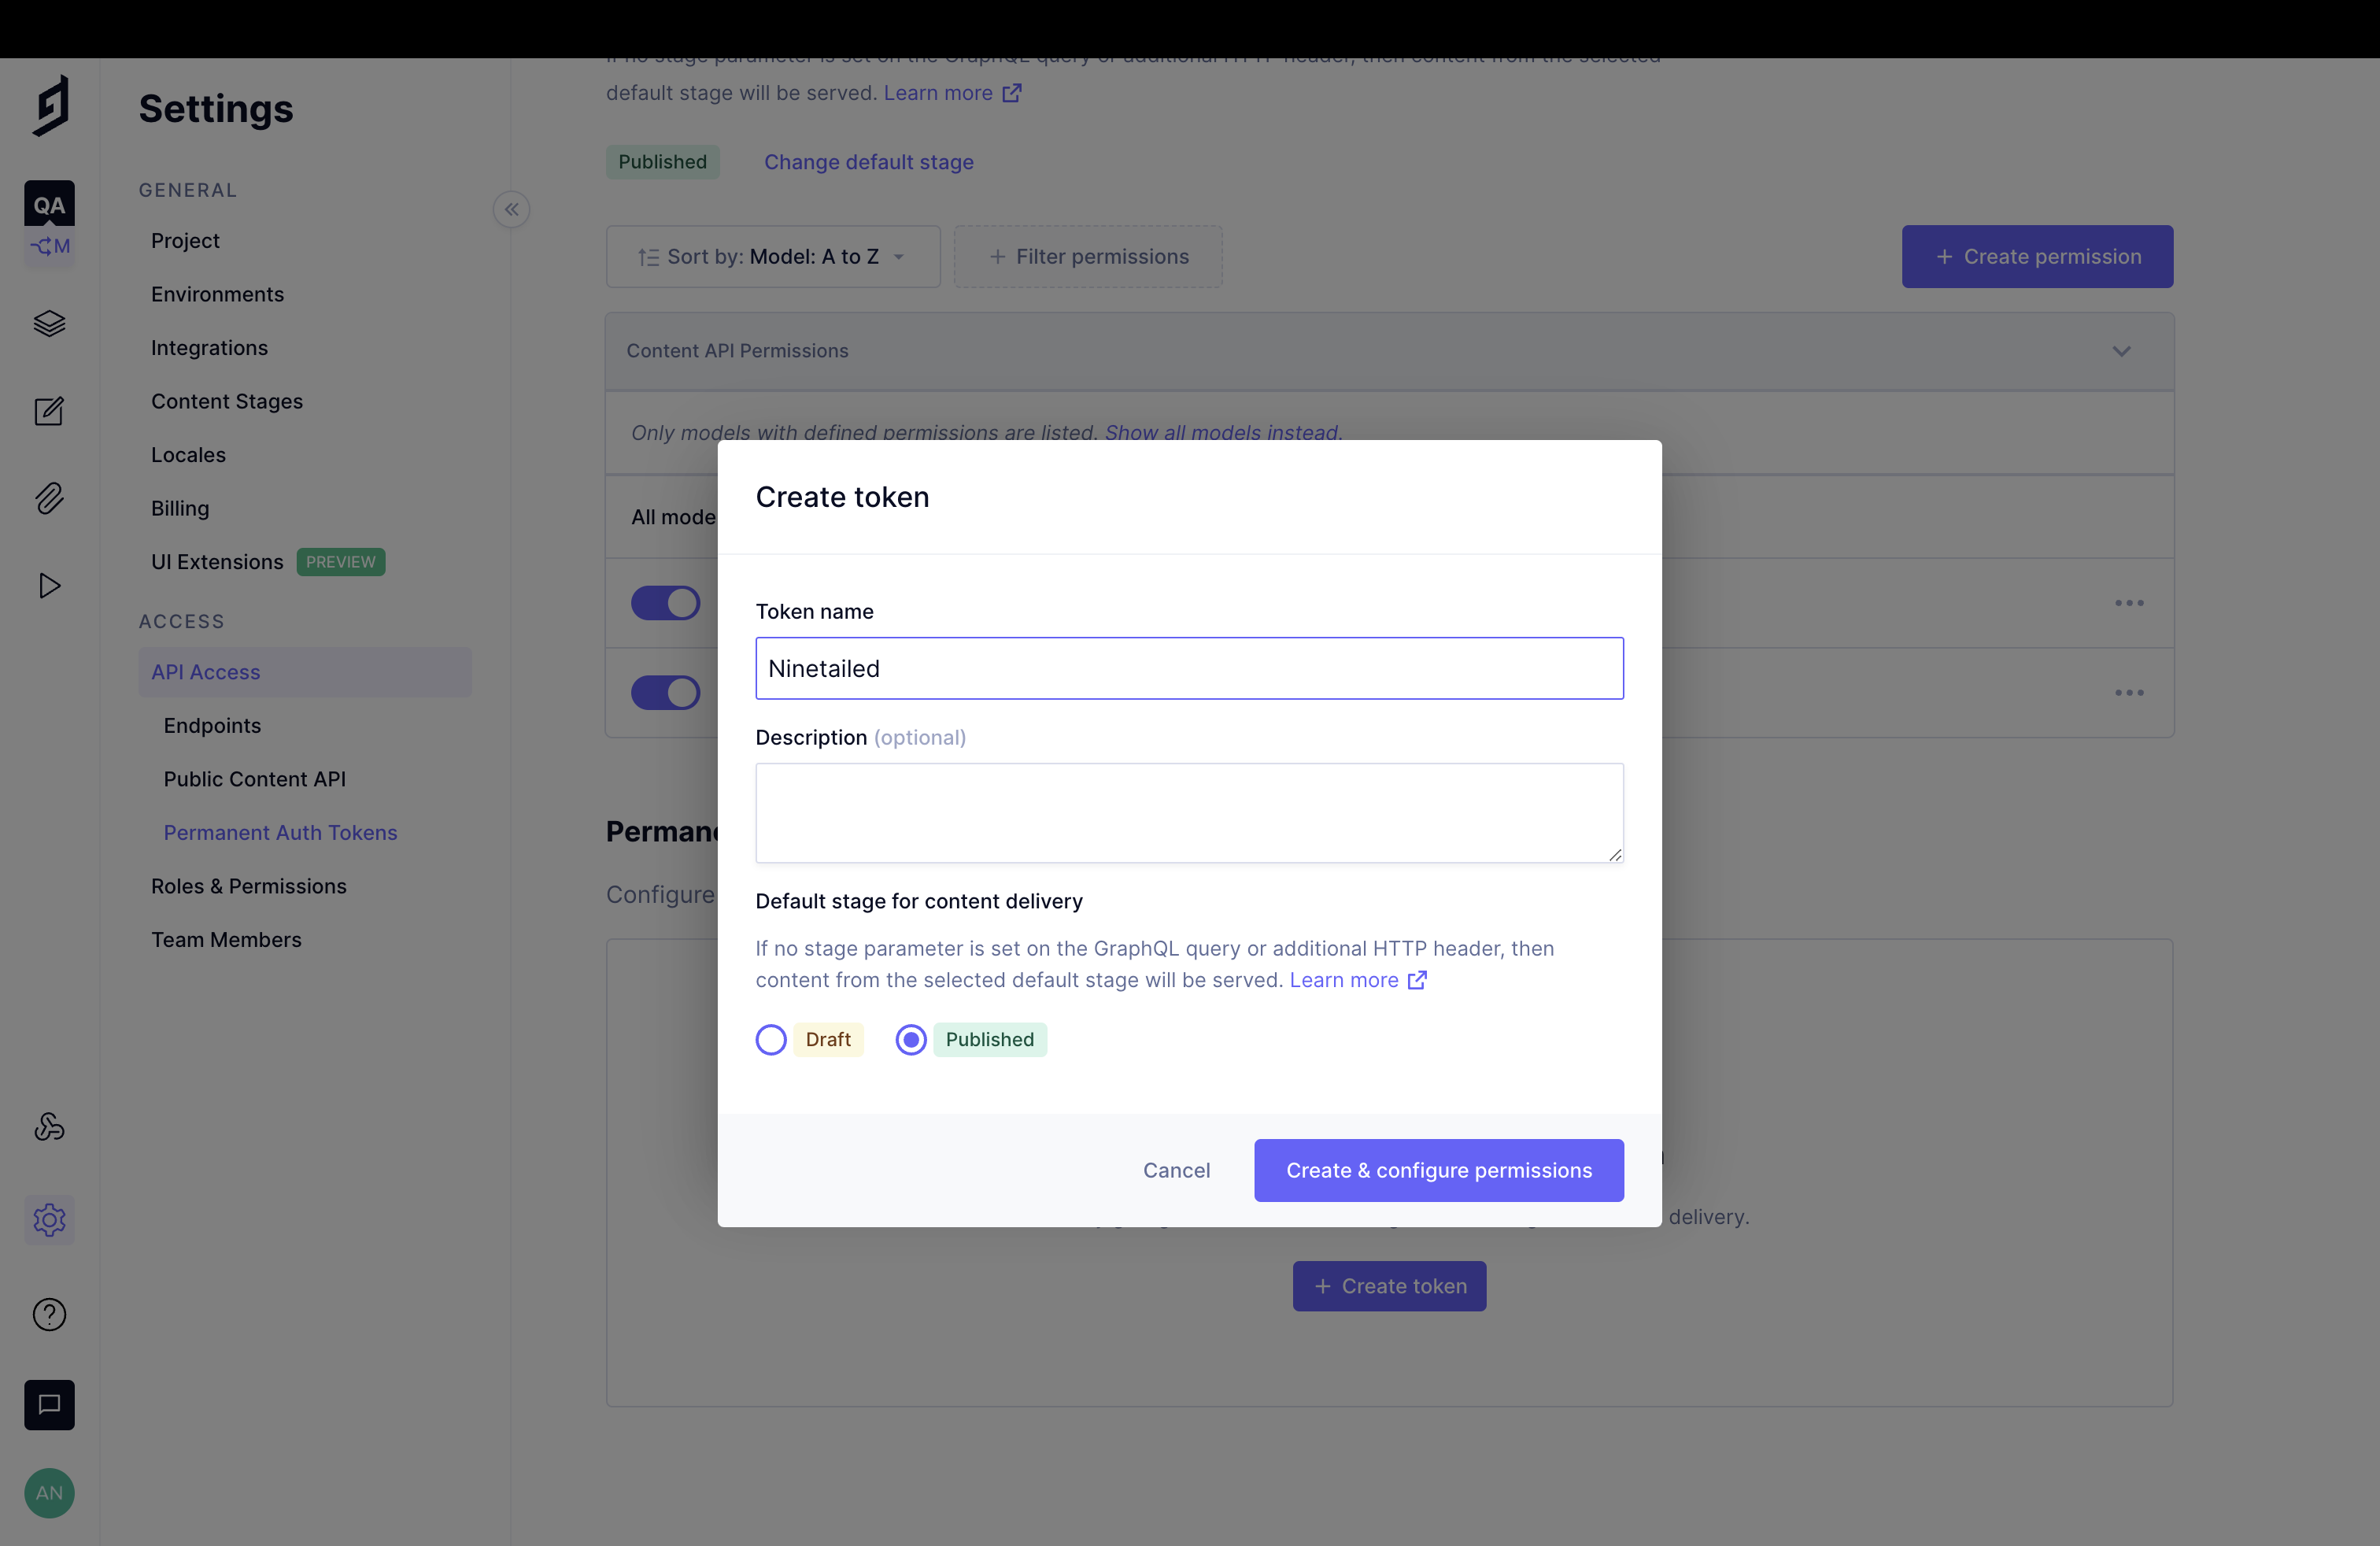Viewport: 2380px width, 1546px height.
Task: Click the environment branch M icon
Action: click(x=50, y=246)
